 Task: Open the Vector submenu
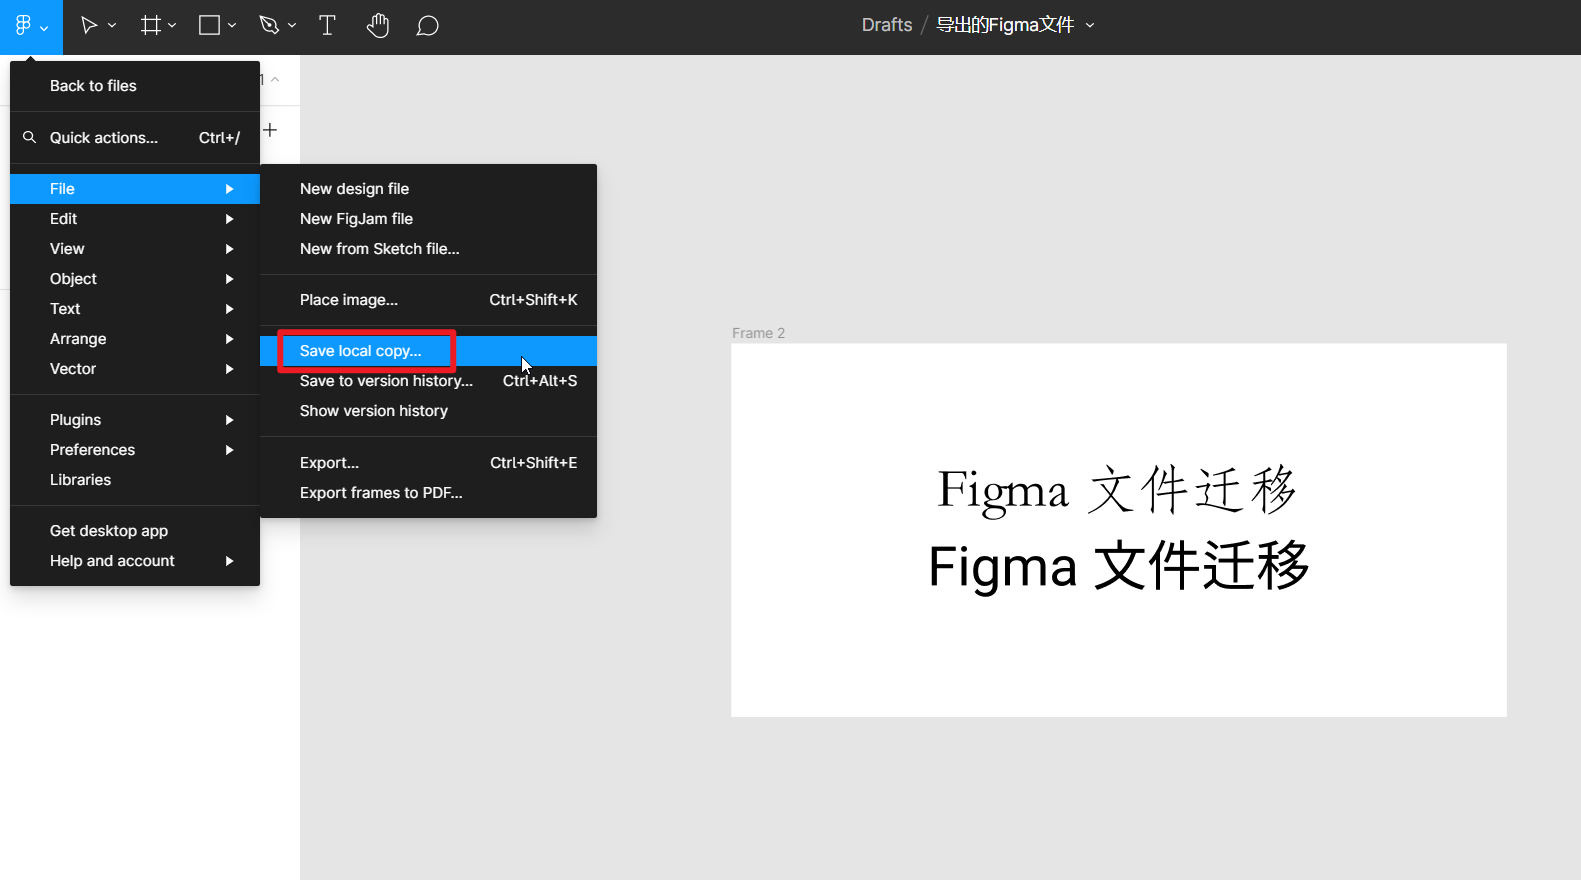(x=135, y=369)
